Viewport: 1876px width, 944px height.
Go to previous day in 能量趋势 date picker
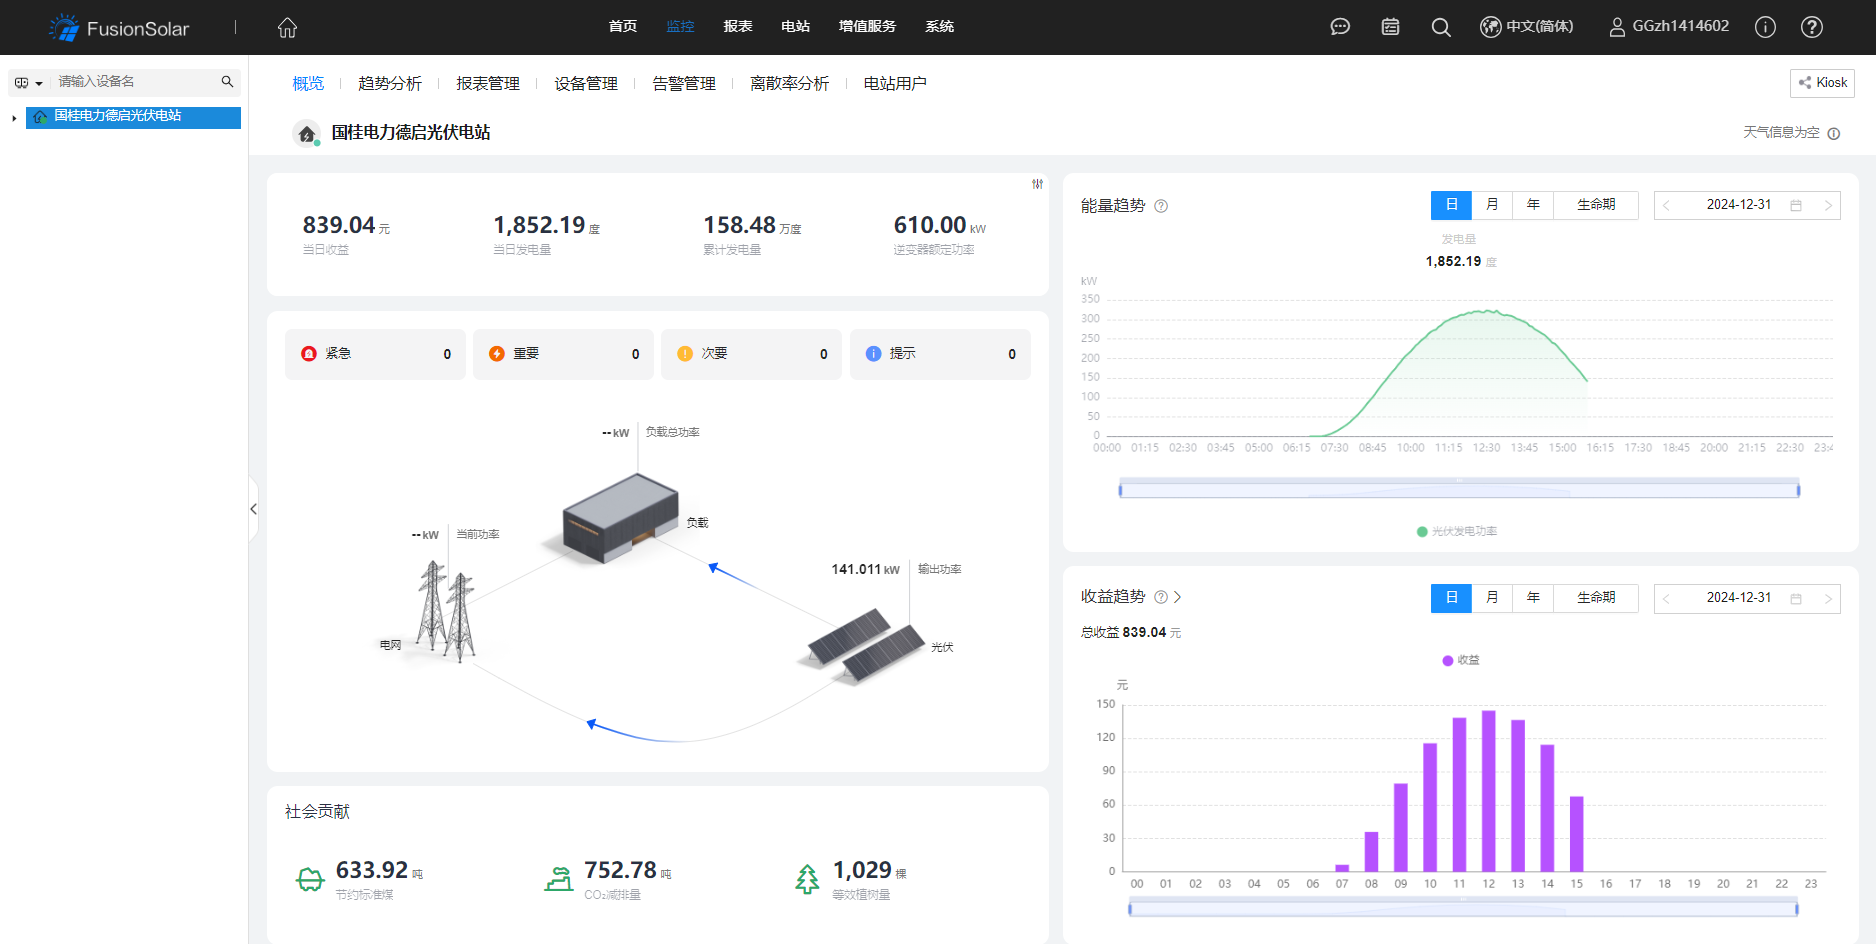tap(1667, 206)
